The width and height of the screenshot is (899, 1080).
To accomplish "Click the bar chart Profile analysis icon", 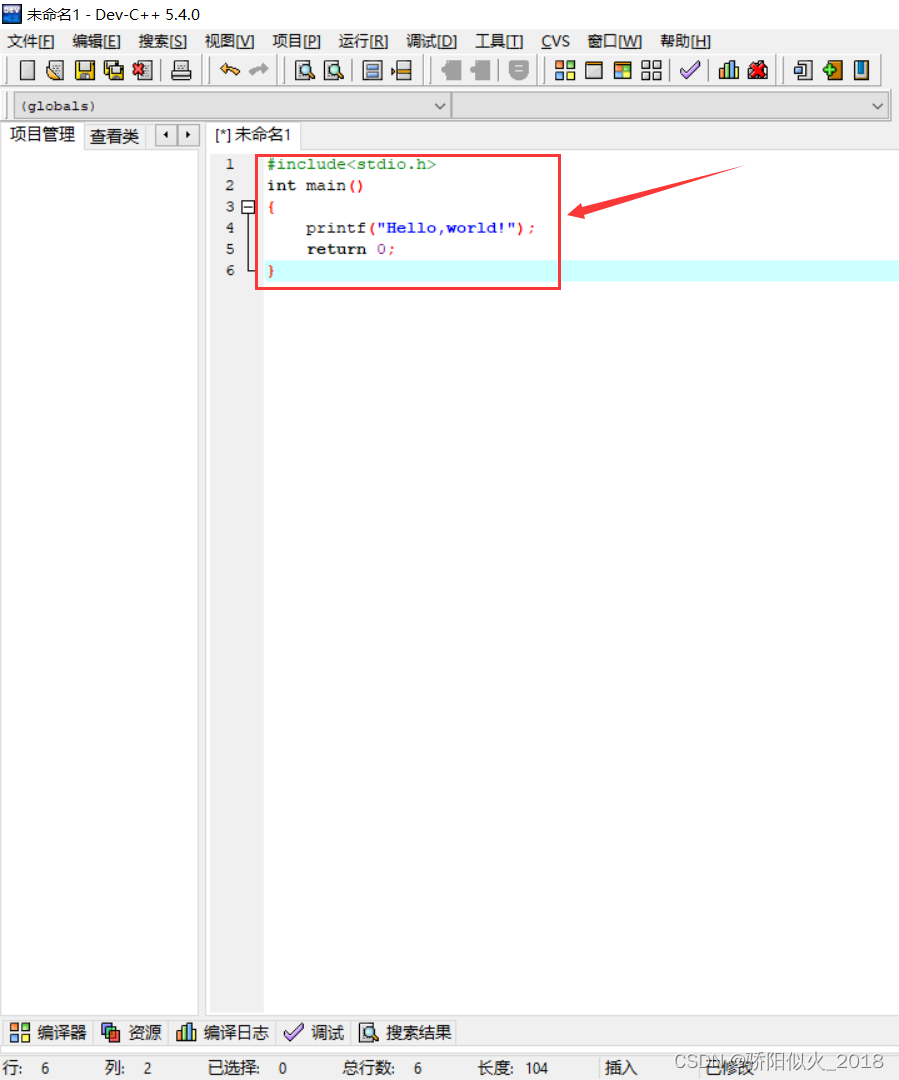I will [x=728, y=70].
